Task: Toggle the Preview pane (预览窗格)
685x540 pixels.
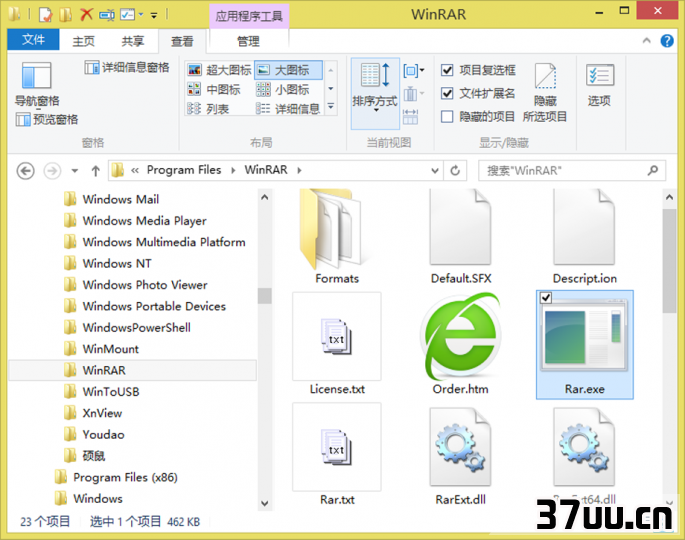Action: pos(47,119)
